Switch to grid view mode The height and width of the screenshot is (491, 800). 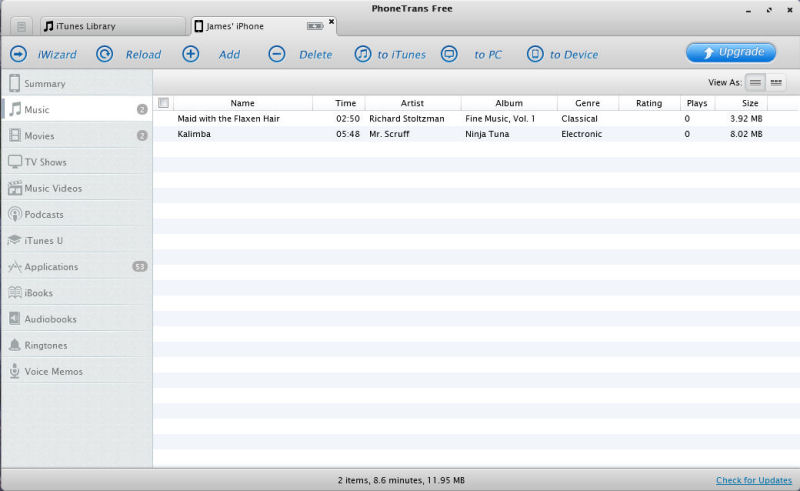tap(776, 82)
